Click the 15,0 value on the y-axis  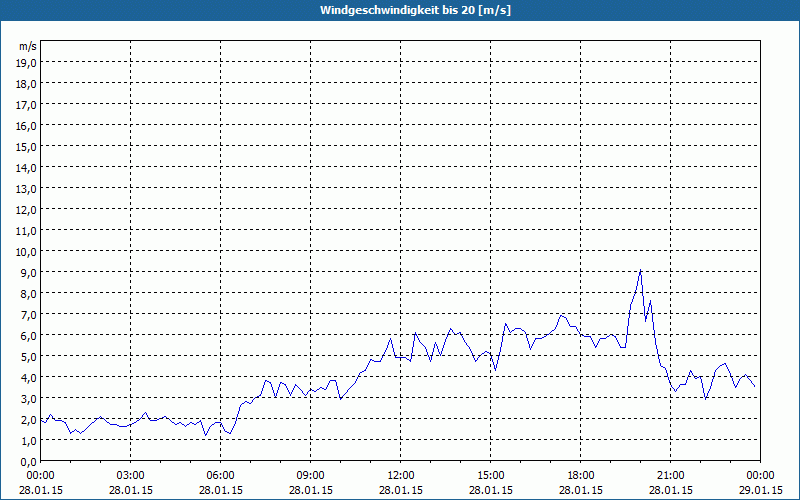[x=27, y=146]
